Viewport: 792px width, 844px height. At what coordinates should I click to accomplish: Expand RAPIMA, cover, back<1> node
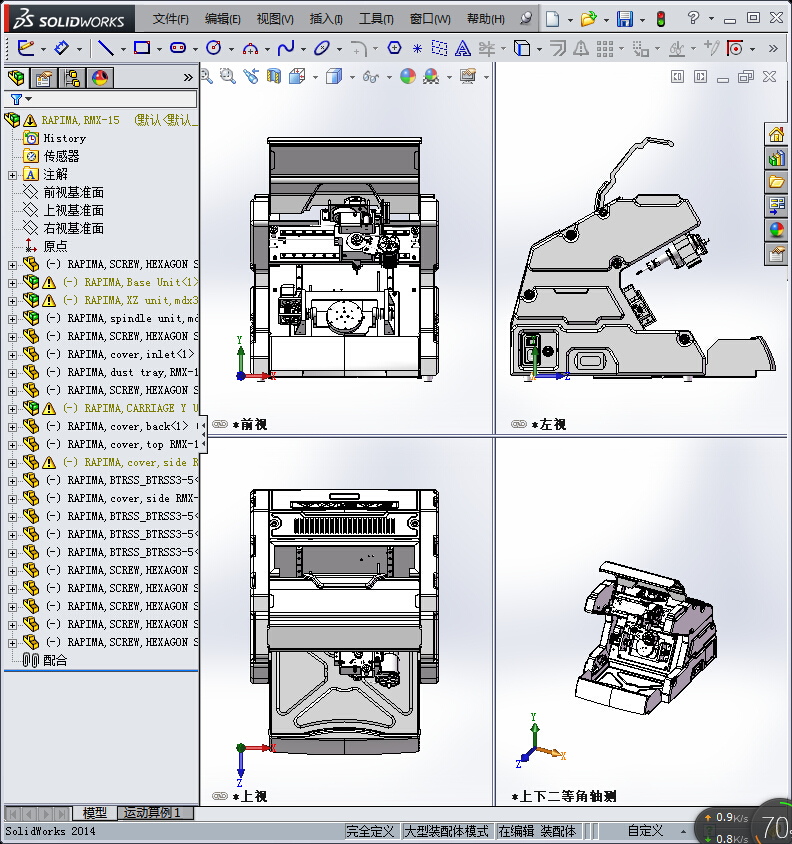(12, 427)
